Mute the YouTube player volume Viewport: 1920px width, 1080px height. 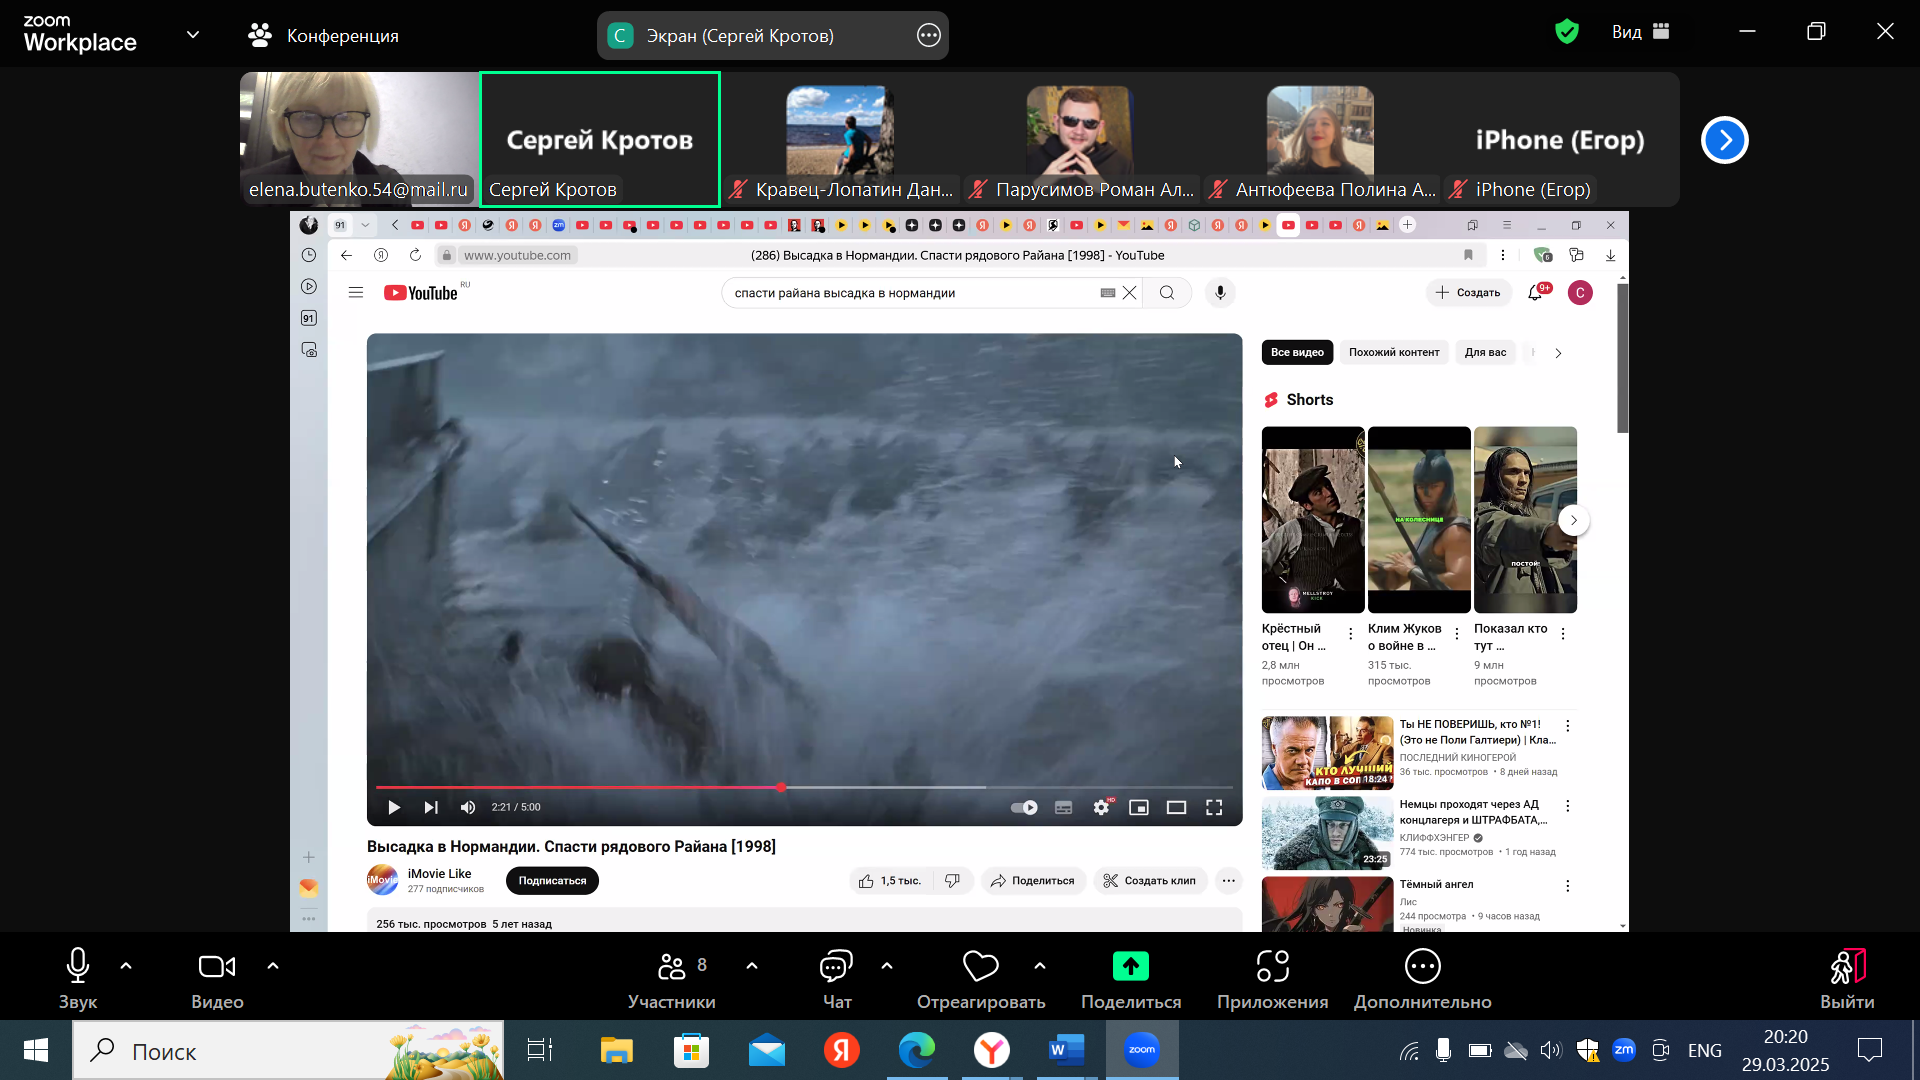click(468, 808)
